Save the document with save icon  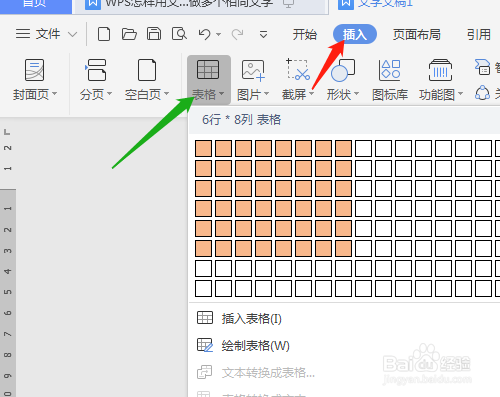tap(154, 34)
